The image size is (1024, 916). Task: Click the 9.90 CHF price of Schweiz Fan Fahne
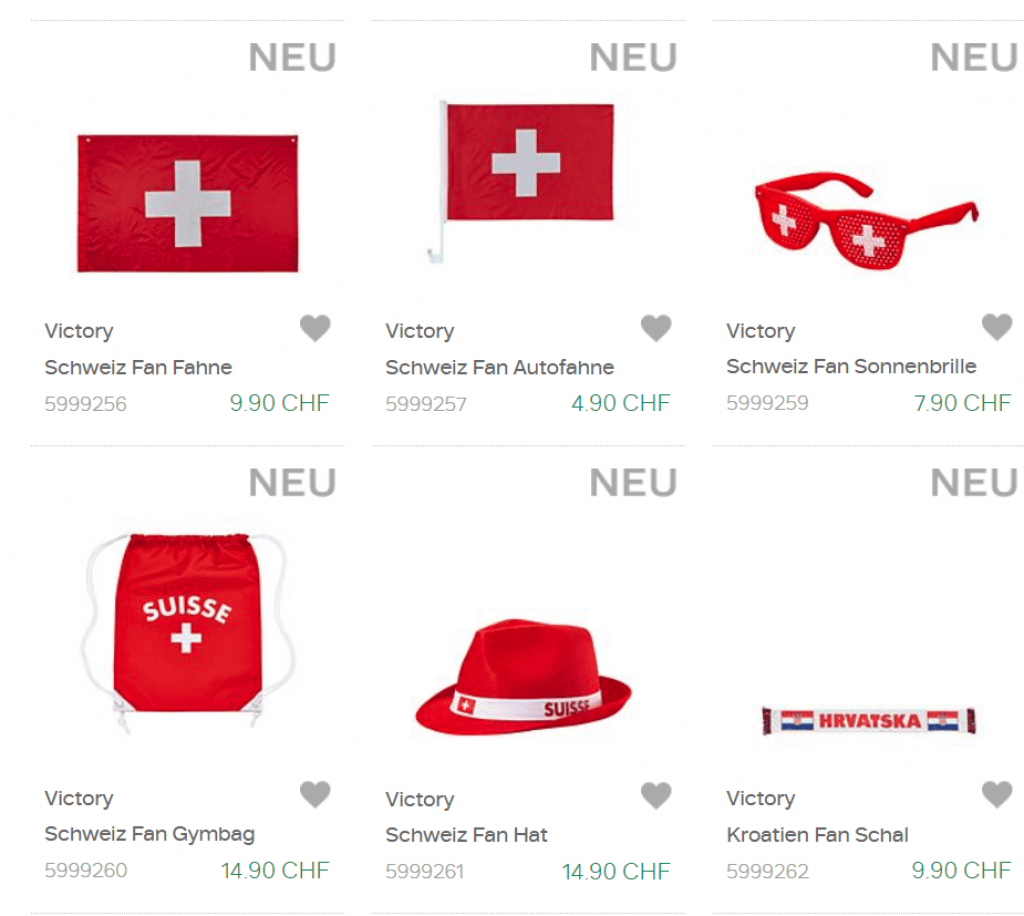click(x=279, y=404)
